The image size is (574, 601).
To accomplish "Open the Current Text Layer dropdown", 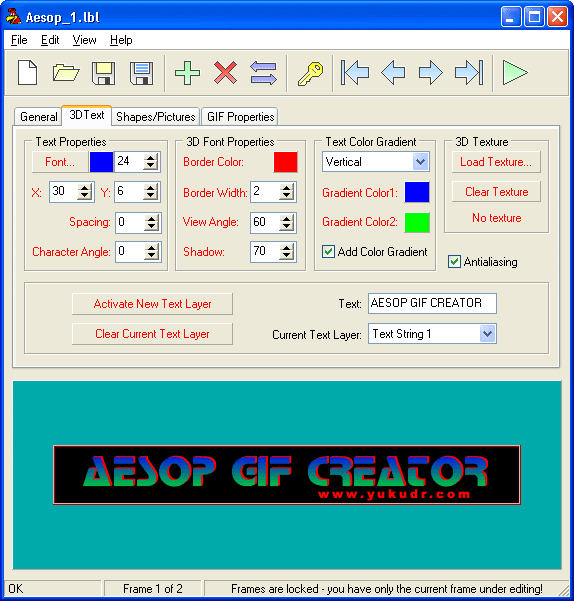I will coord(487,334).
